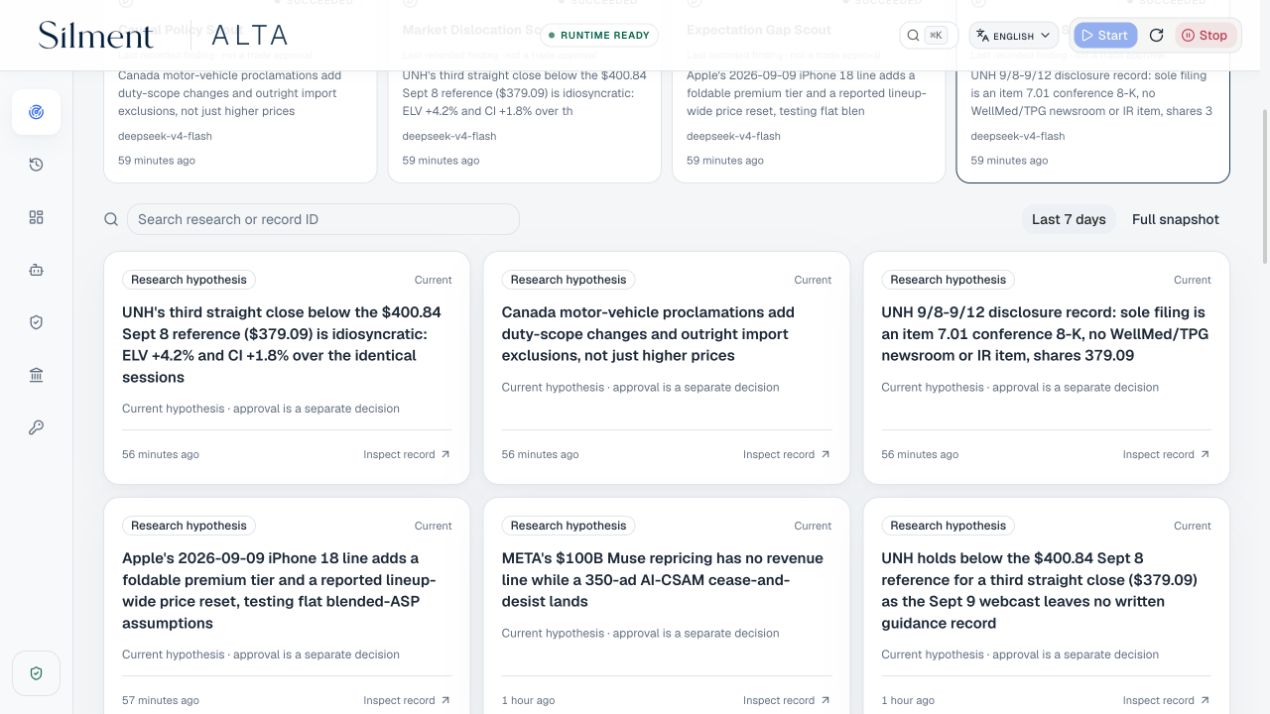Click '57 minutes ago' on Apple iPhone 18 card
This screenshot has height=714, width=1270.
click(160, 700)
